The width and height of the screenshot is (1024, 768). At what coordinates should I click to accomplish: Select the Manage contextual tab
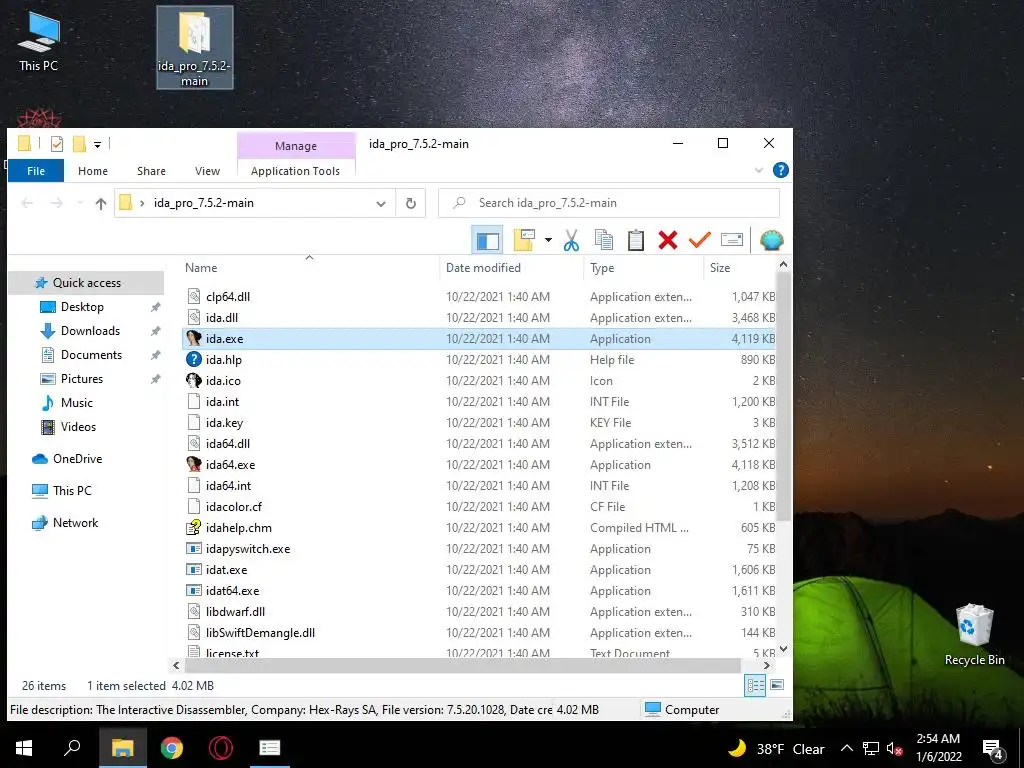[x=296, y=146]
